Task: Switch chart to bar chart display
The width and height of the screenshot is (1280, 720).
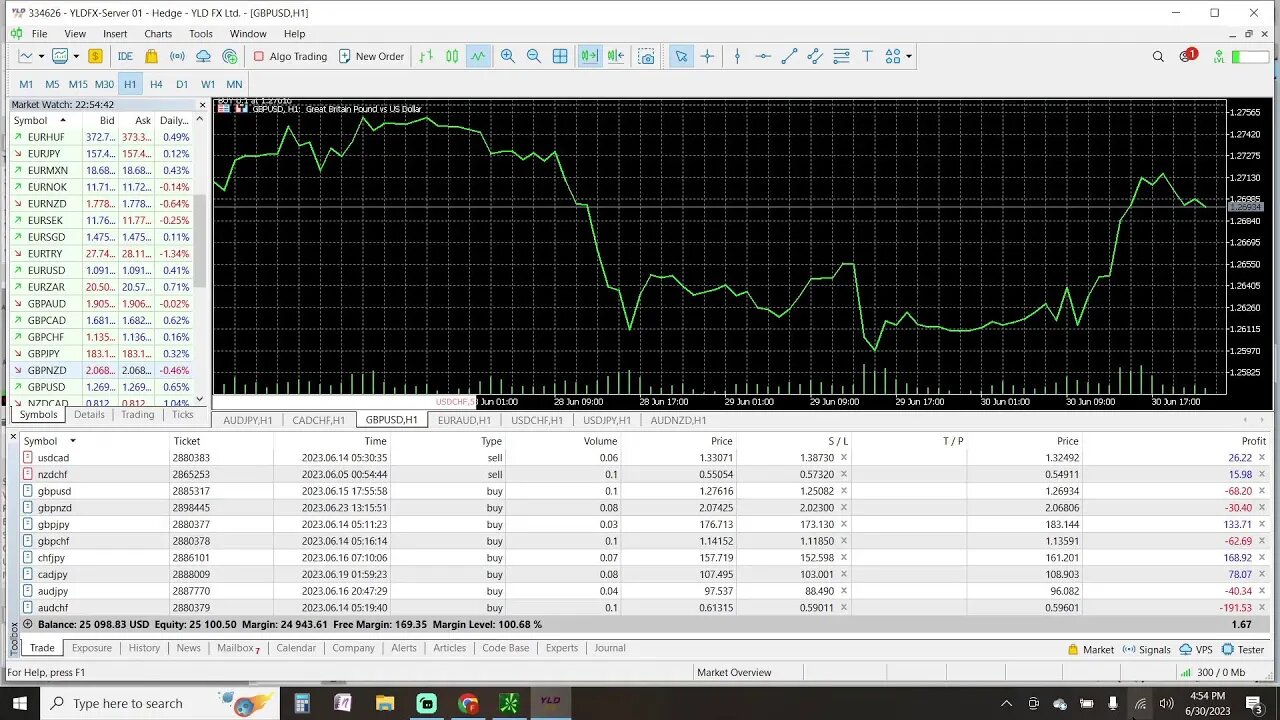Action: pos(426,56)
